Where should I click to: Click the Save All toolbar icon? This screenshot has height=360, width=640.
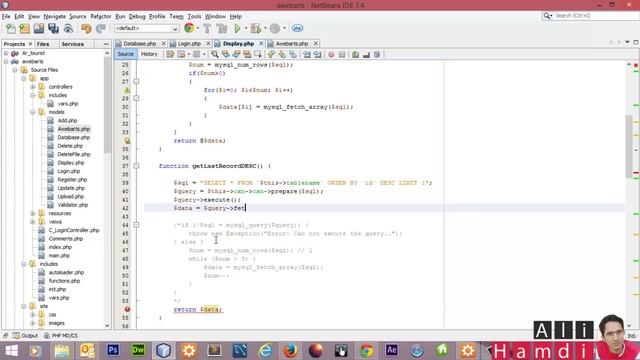click(53, 29)
